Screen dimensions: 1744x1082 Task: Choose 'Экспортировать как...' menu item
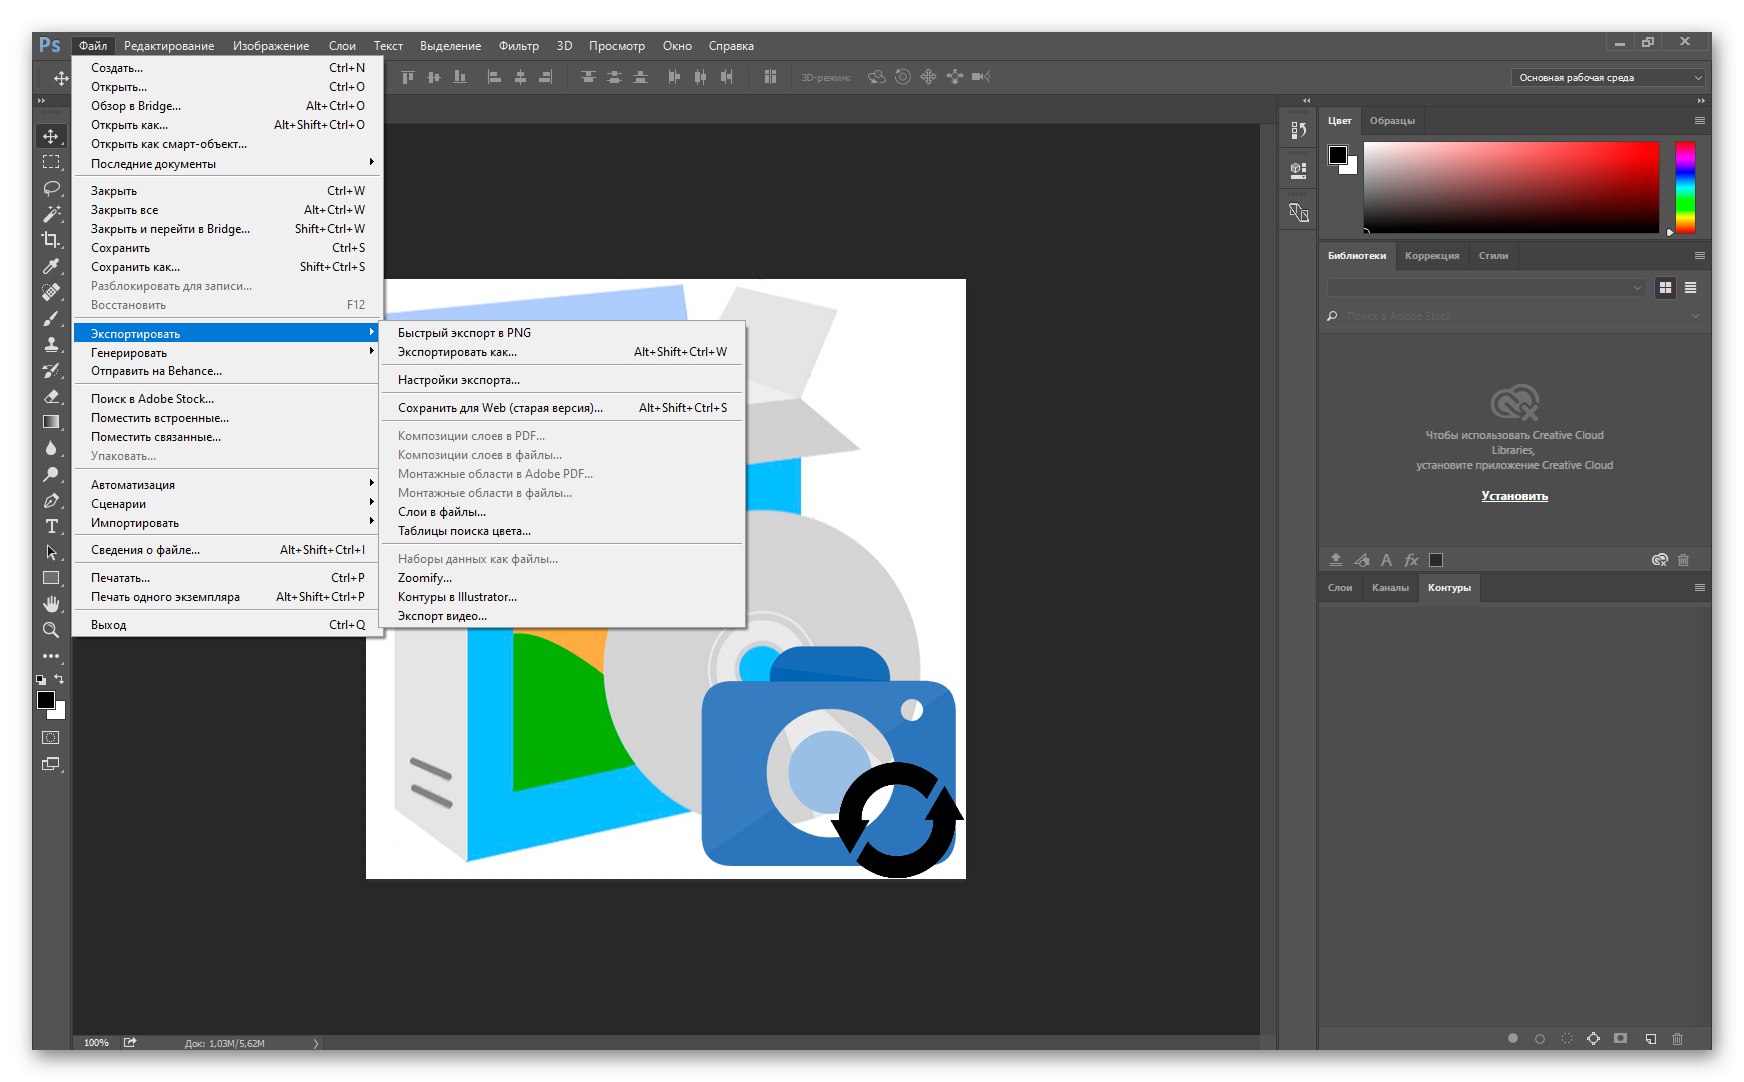(x=562, y=352)
